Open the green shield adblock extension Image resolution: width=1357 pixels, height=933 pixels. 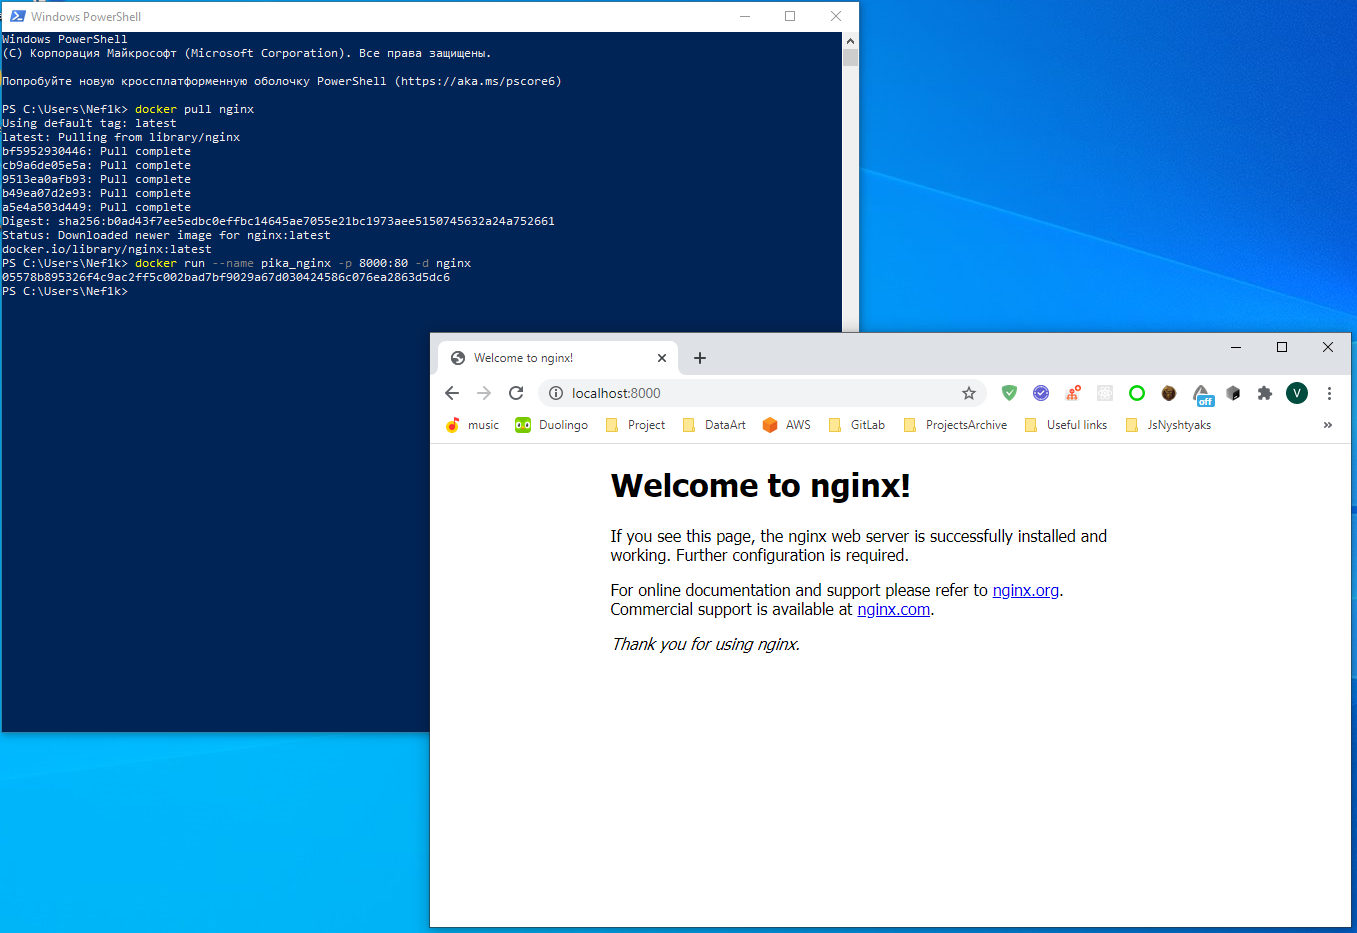(x=1009, y=393)
